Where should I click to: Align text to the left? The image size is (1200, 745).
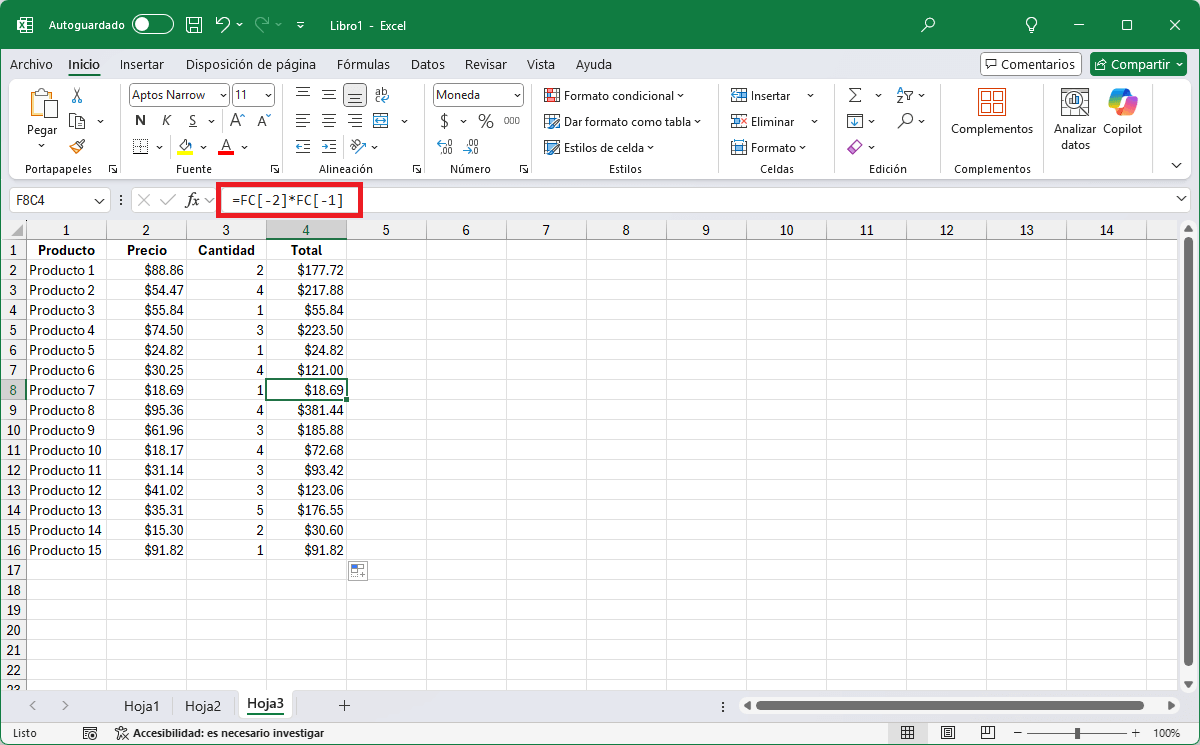pos(303,121)
